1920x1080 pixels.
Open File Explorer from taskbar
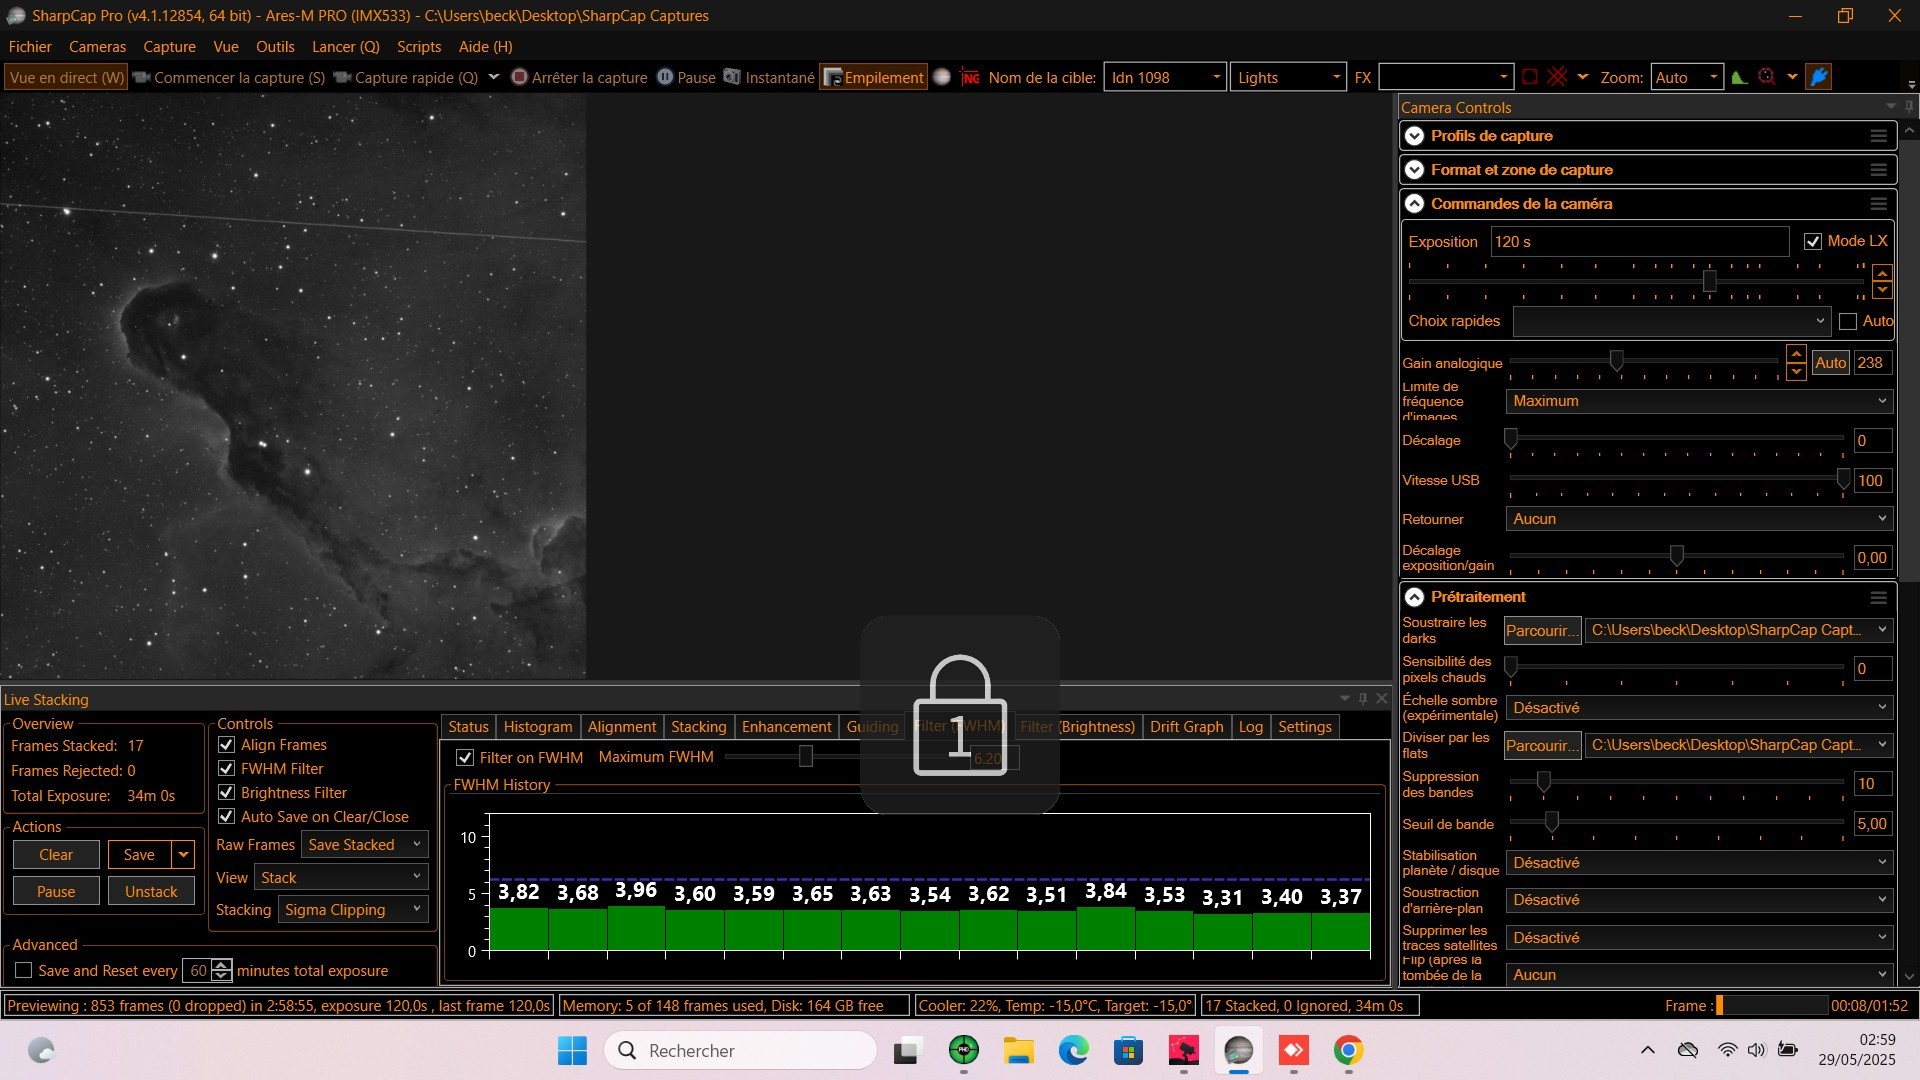[1019, 1050]
